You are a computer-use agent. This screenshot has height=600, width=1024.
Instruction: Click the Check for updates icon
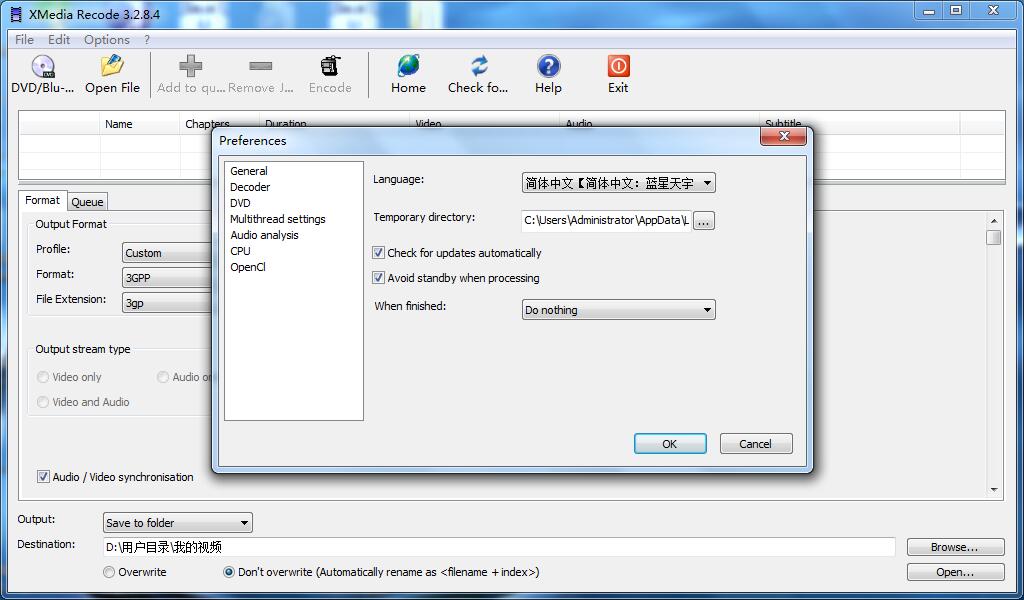click(479, 66)
